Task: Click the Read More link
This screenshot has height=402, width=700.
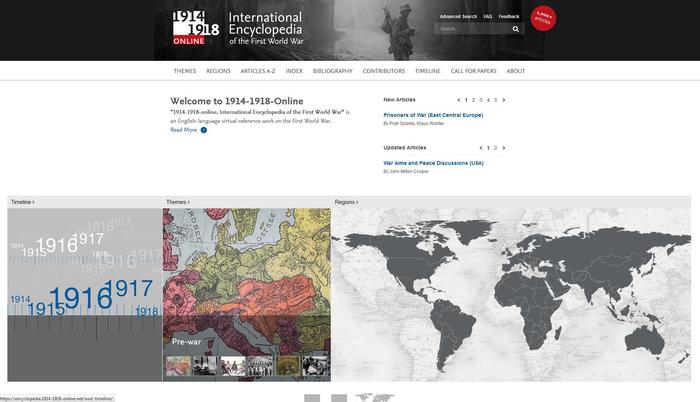Action: (183, 130)
